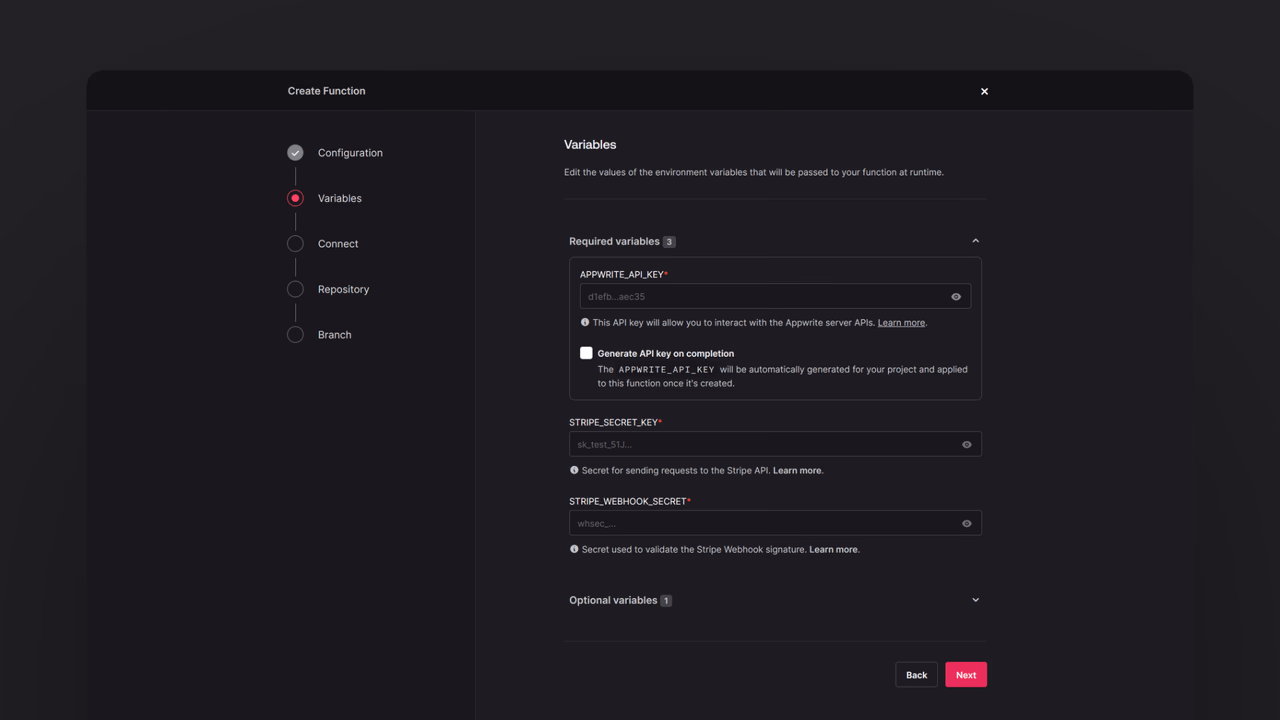Click the Connect step circle
Image resolution: width=1280 pixels, height=720 pixels.
pyautogui.click(x=295, y=244)
